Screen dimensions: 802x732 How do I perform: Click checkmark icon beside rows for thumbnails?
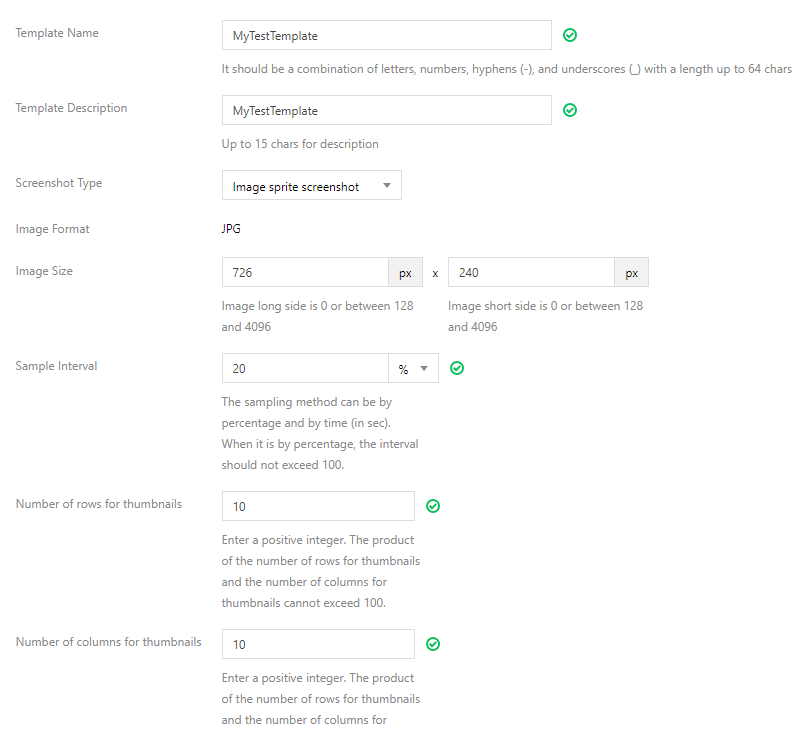[x=433, y=506]
